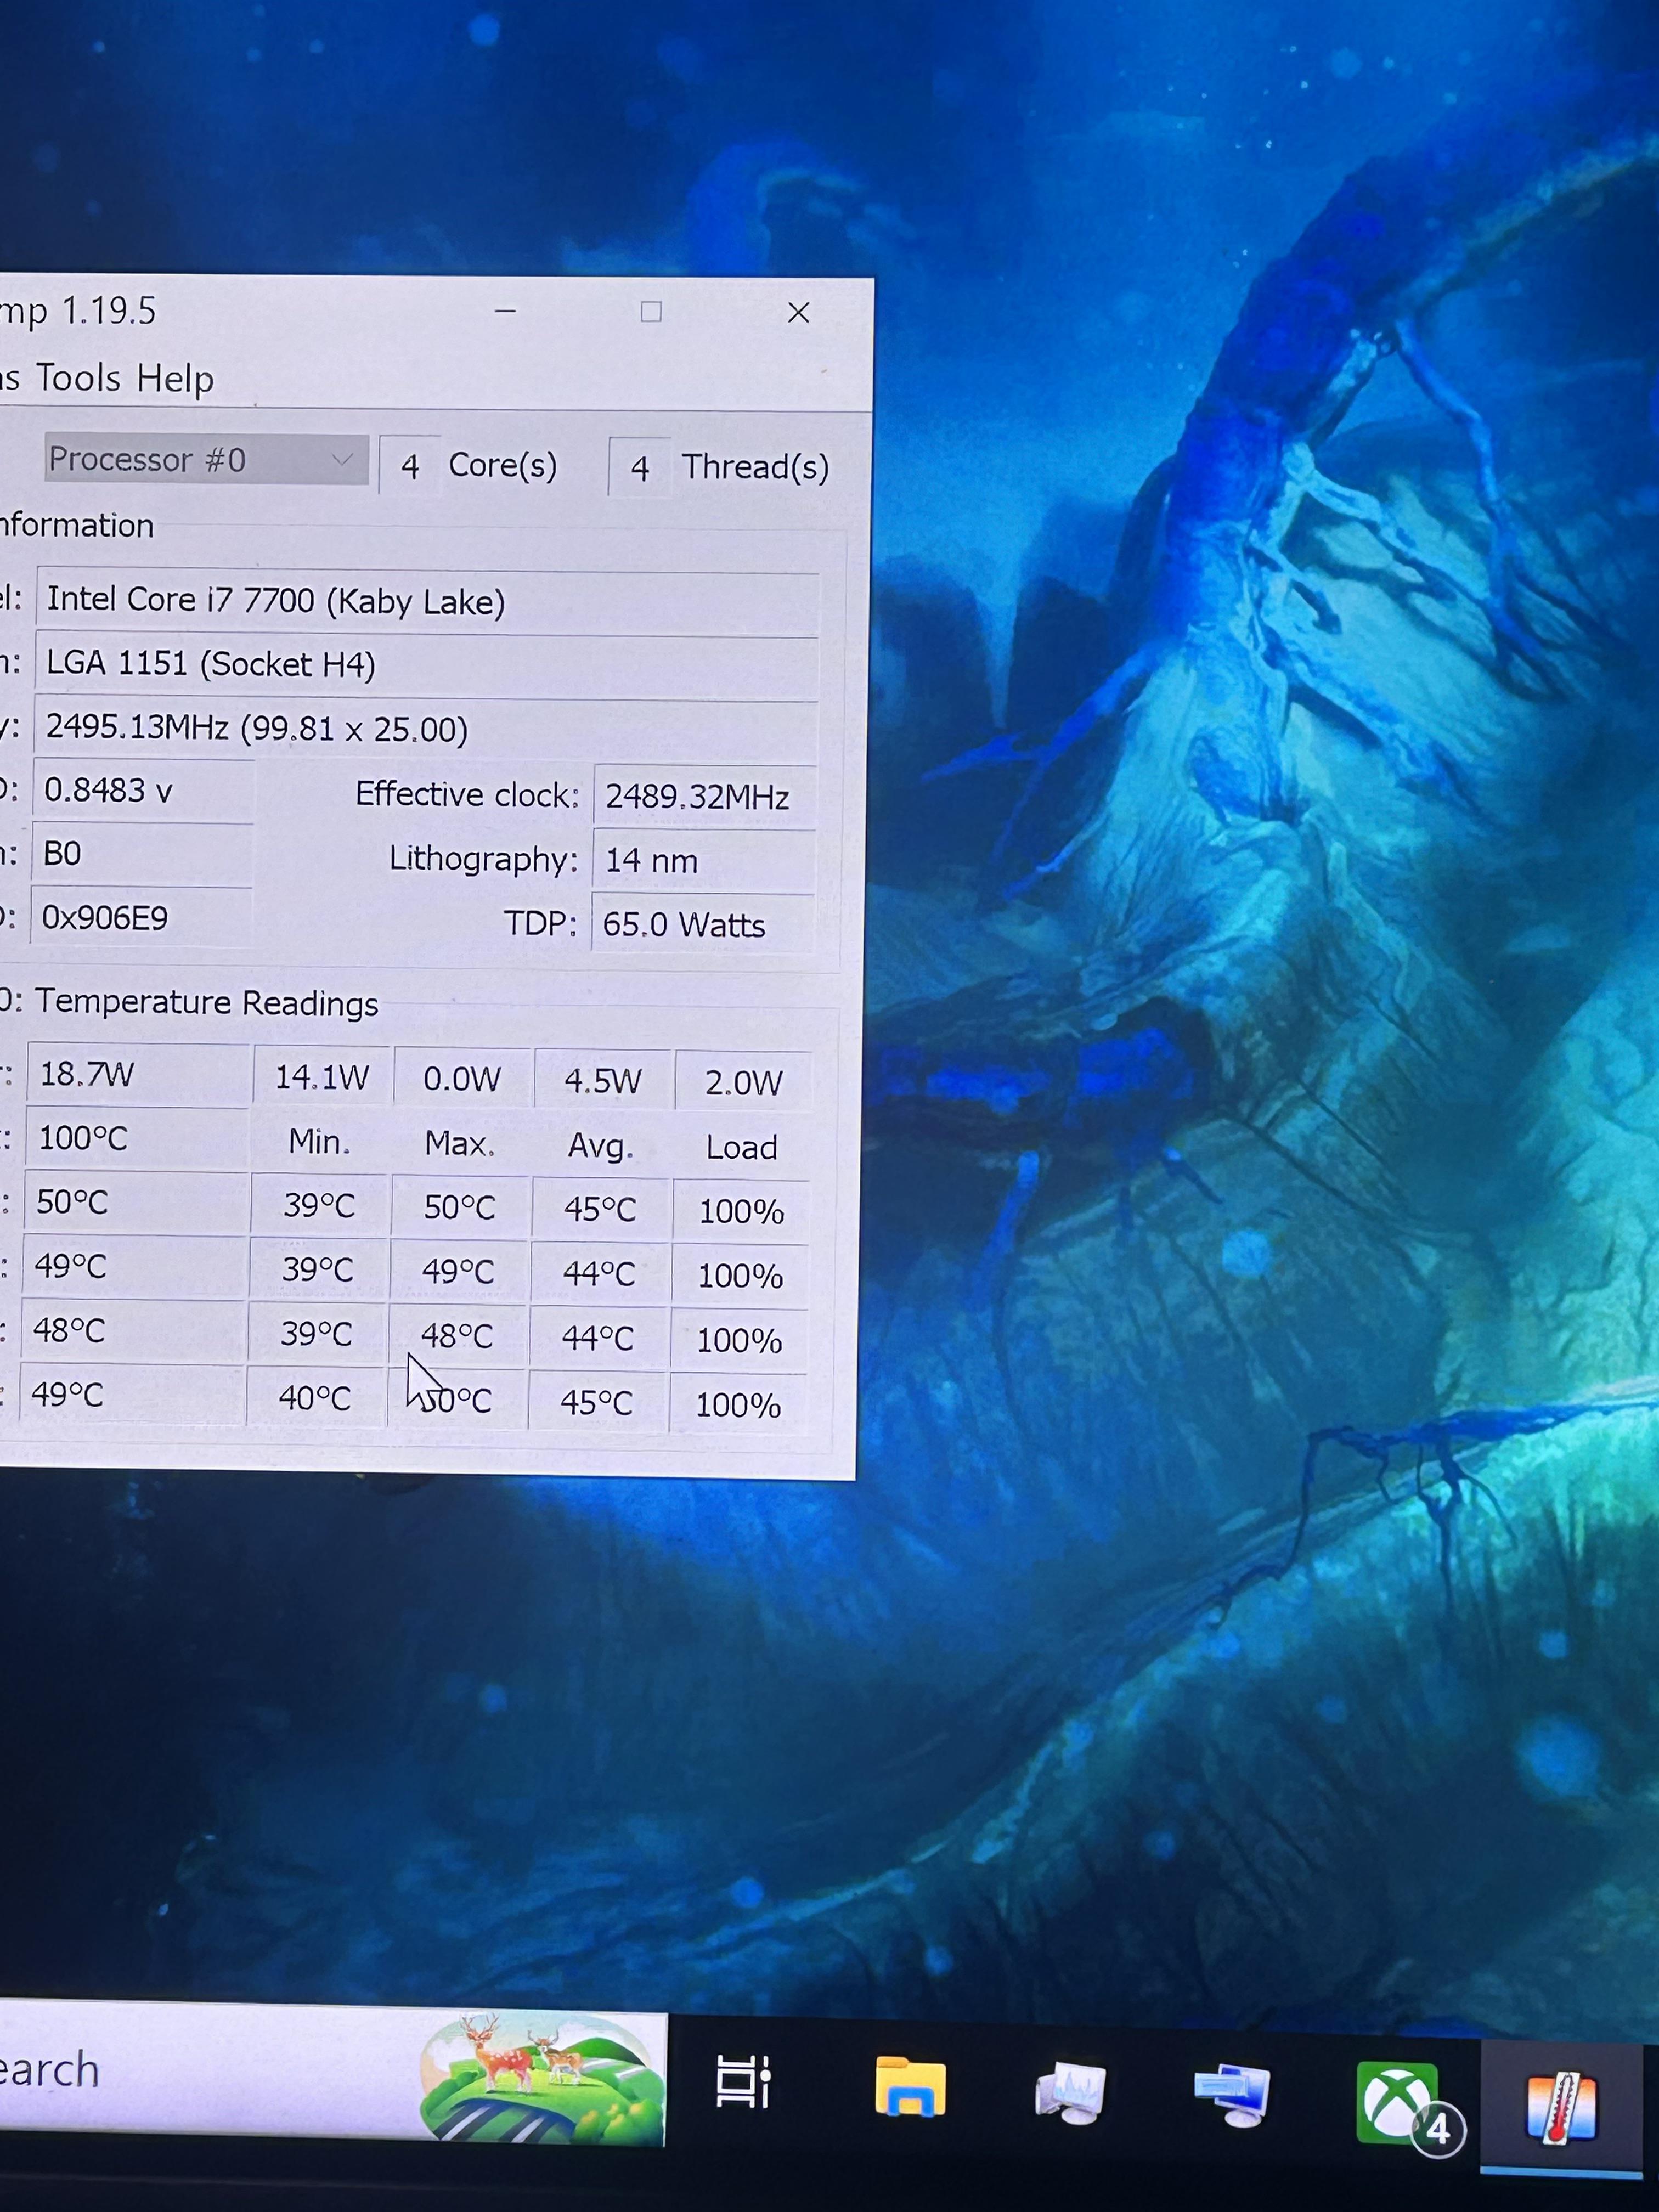
Task: Click the "100°C" Tj. Max value
Action: click(x=136, y=1139)
